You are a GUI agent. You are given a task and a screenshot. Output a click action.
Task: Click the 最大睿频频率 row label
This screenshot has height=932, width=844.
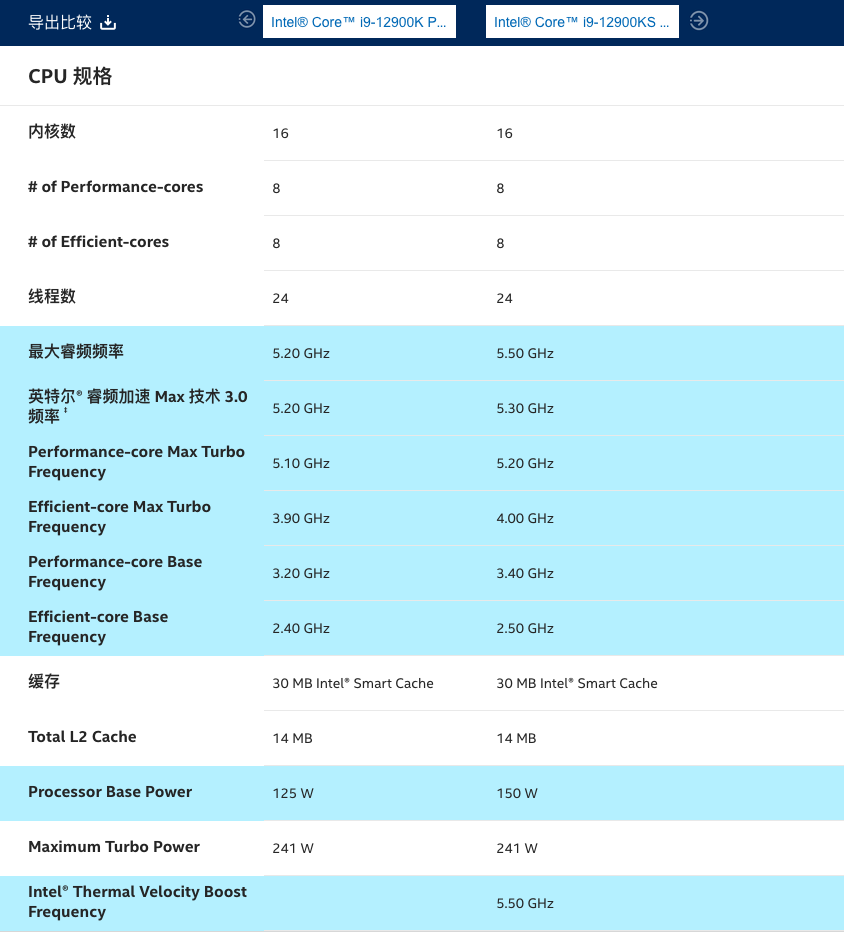(x=76, y=351)
